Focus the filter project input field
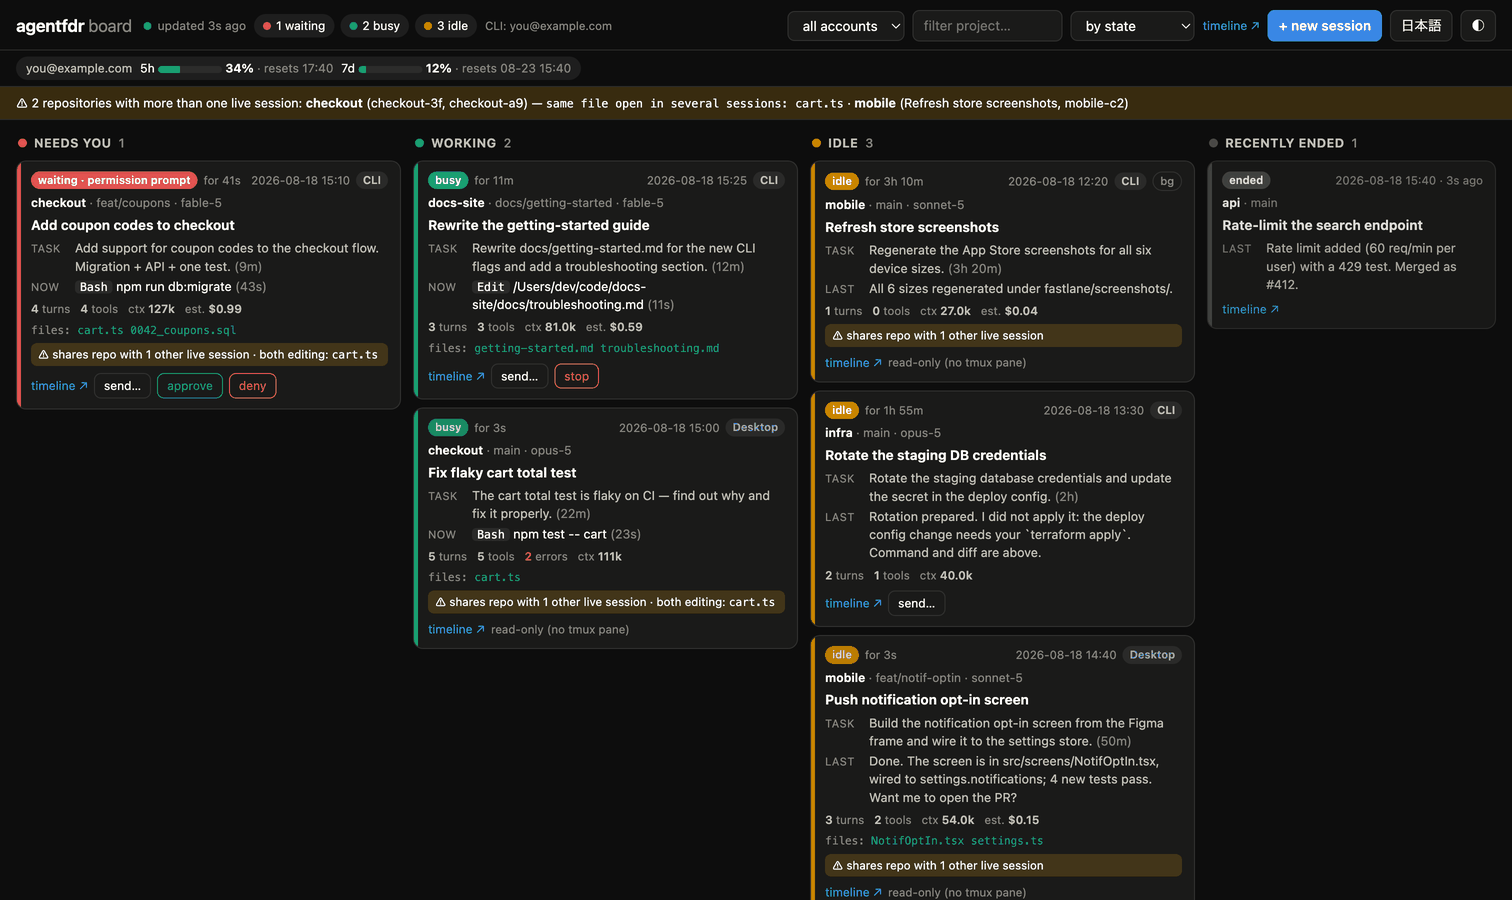 987,26
